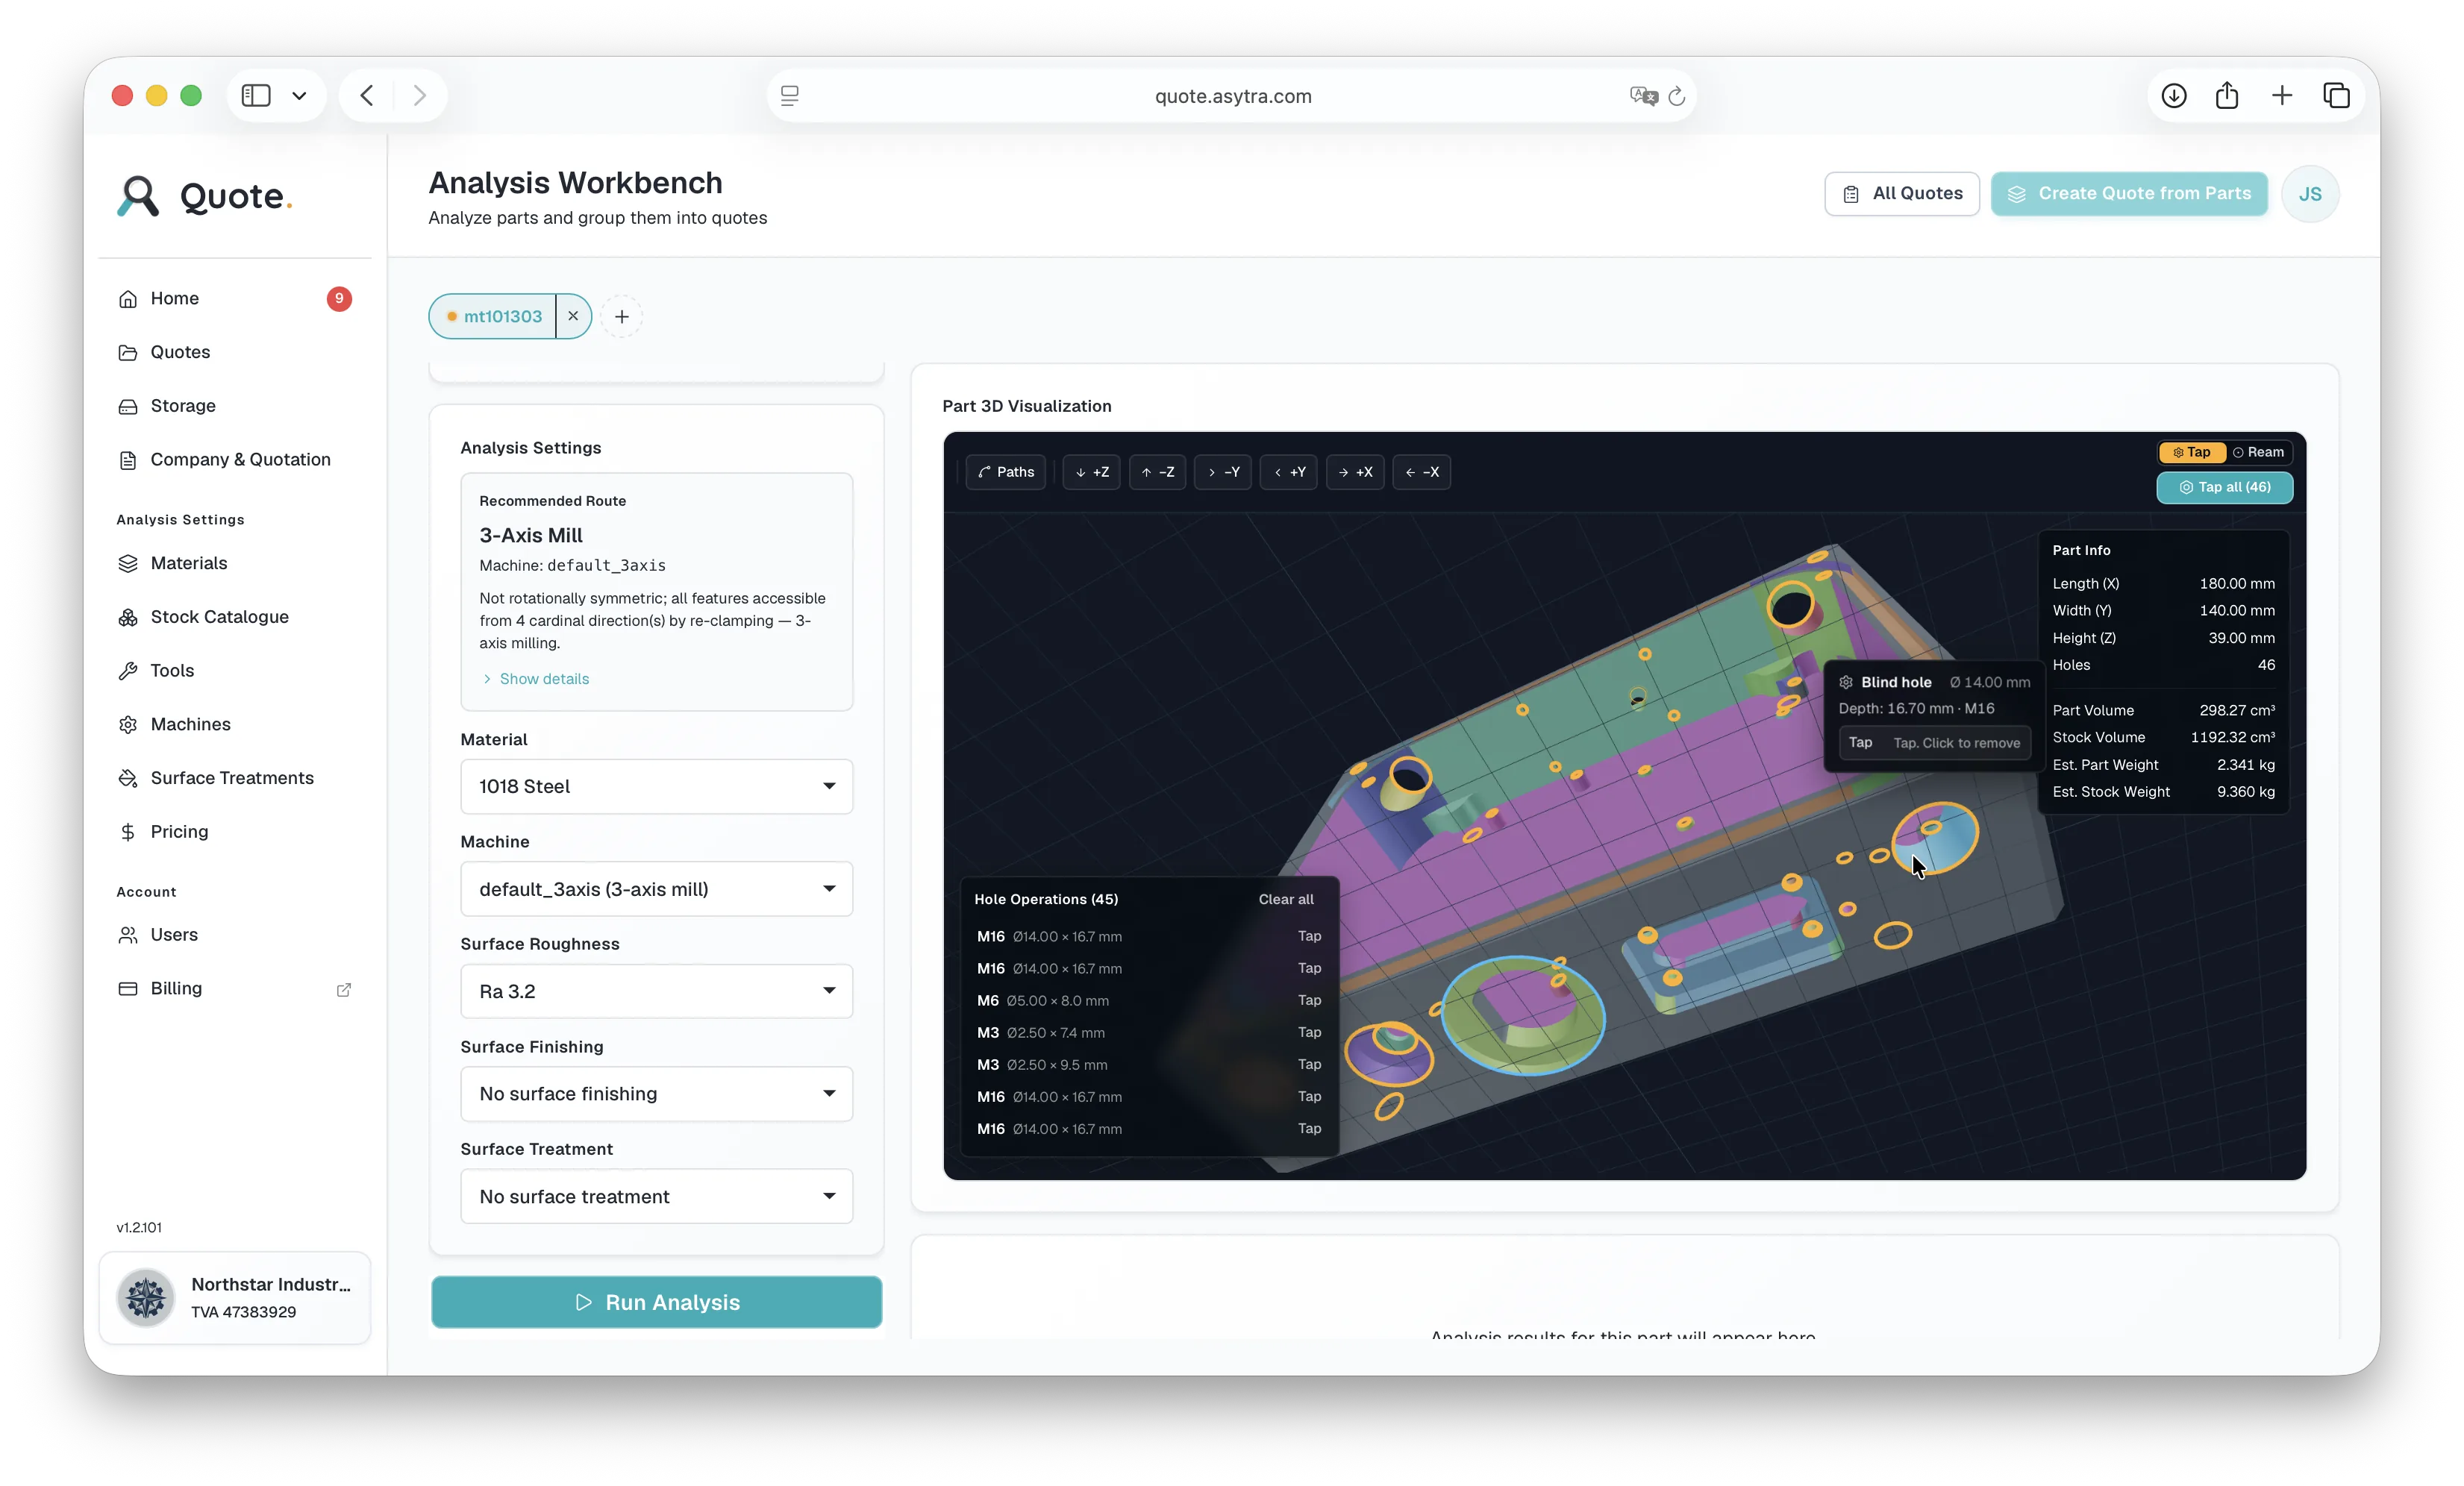Open Pricing settings
The image size is (2464, 1486).
(x=235, y=832)
